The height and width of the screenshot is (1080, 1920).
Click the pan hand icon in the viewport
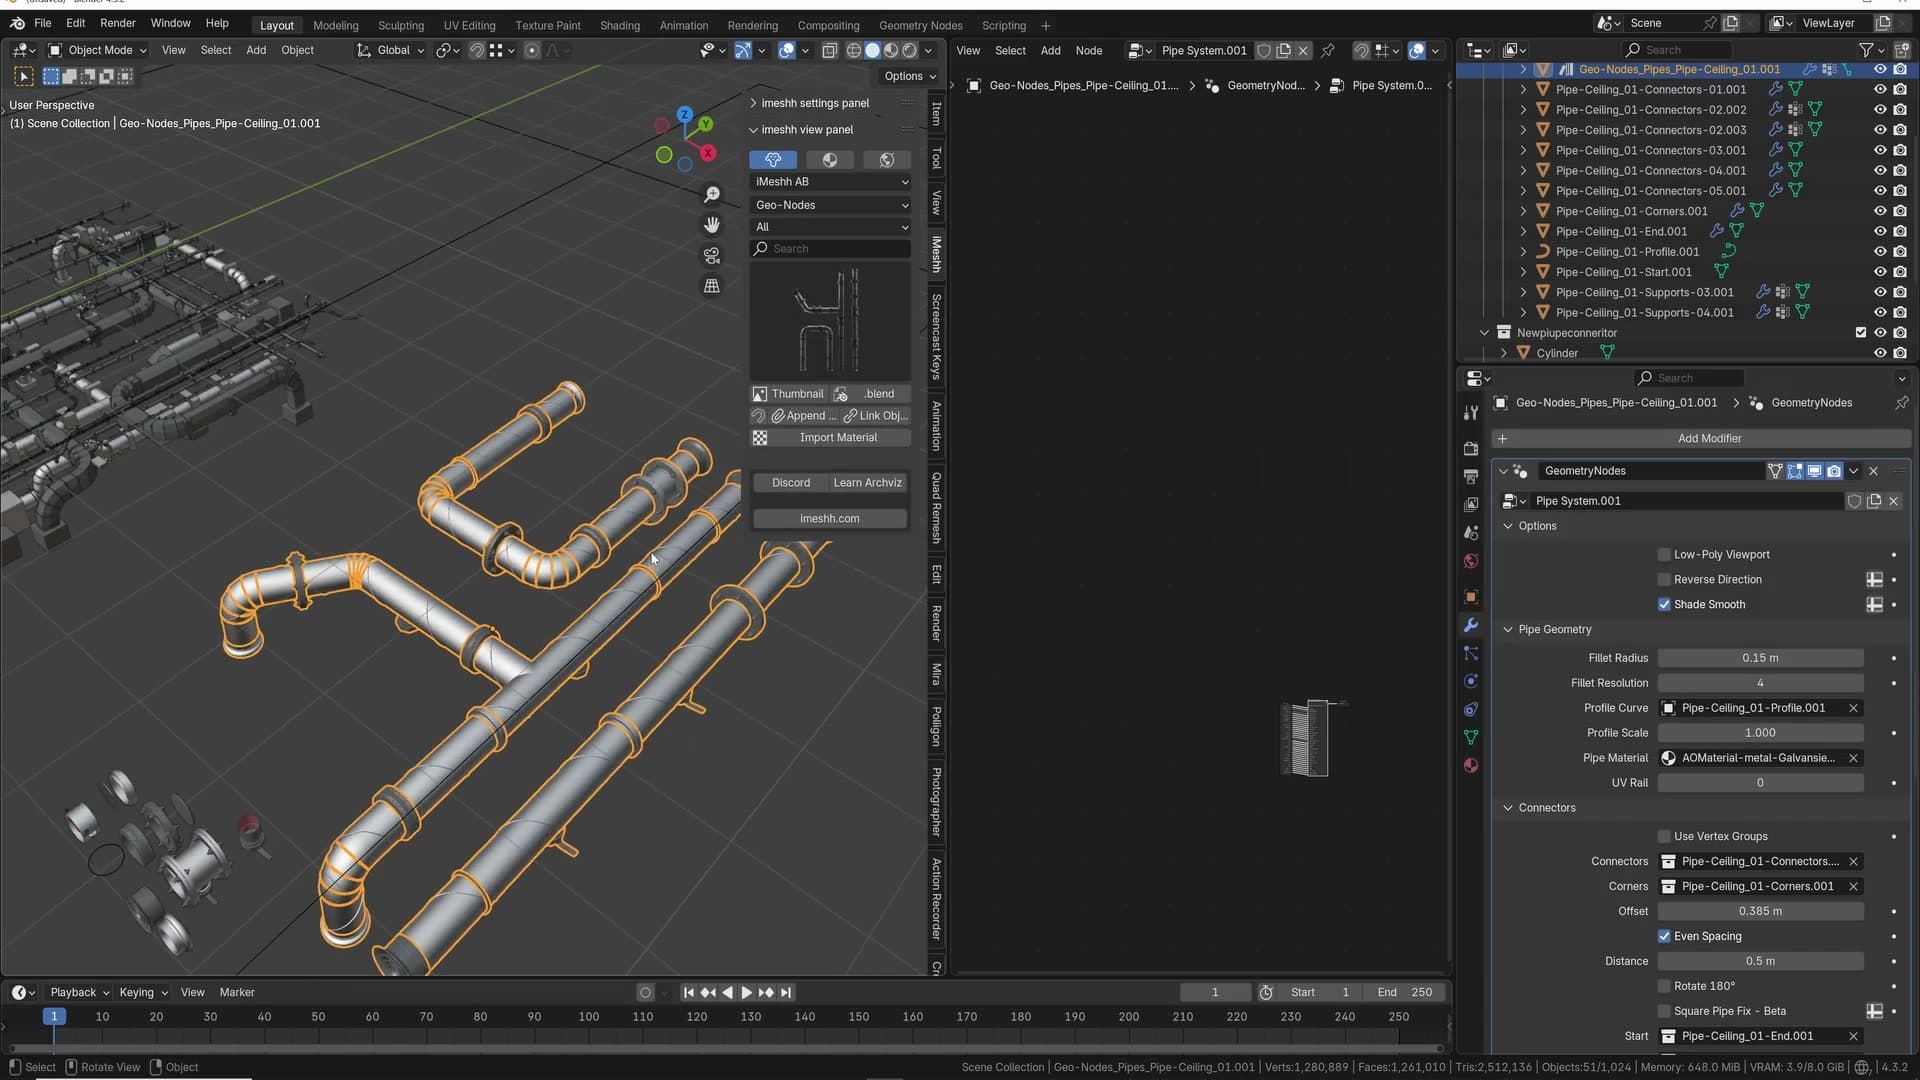pos(712,225)
